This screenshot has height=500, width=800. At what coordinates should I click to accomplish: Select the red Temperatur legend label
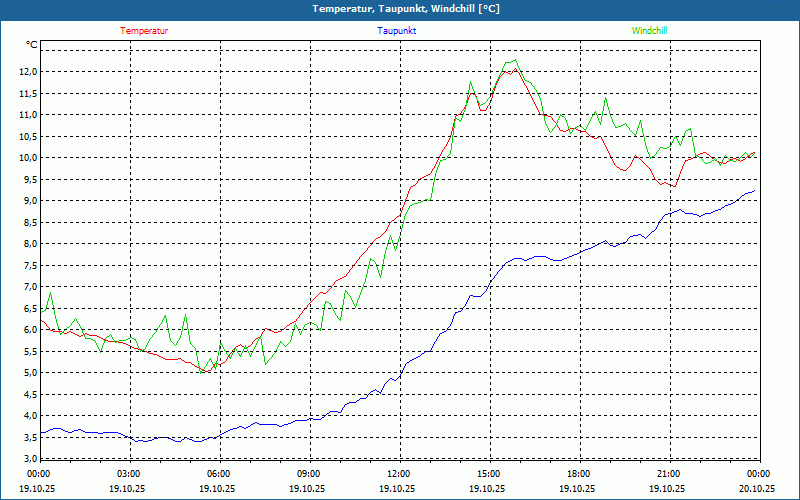(x=144, y=31)
